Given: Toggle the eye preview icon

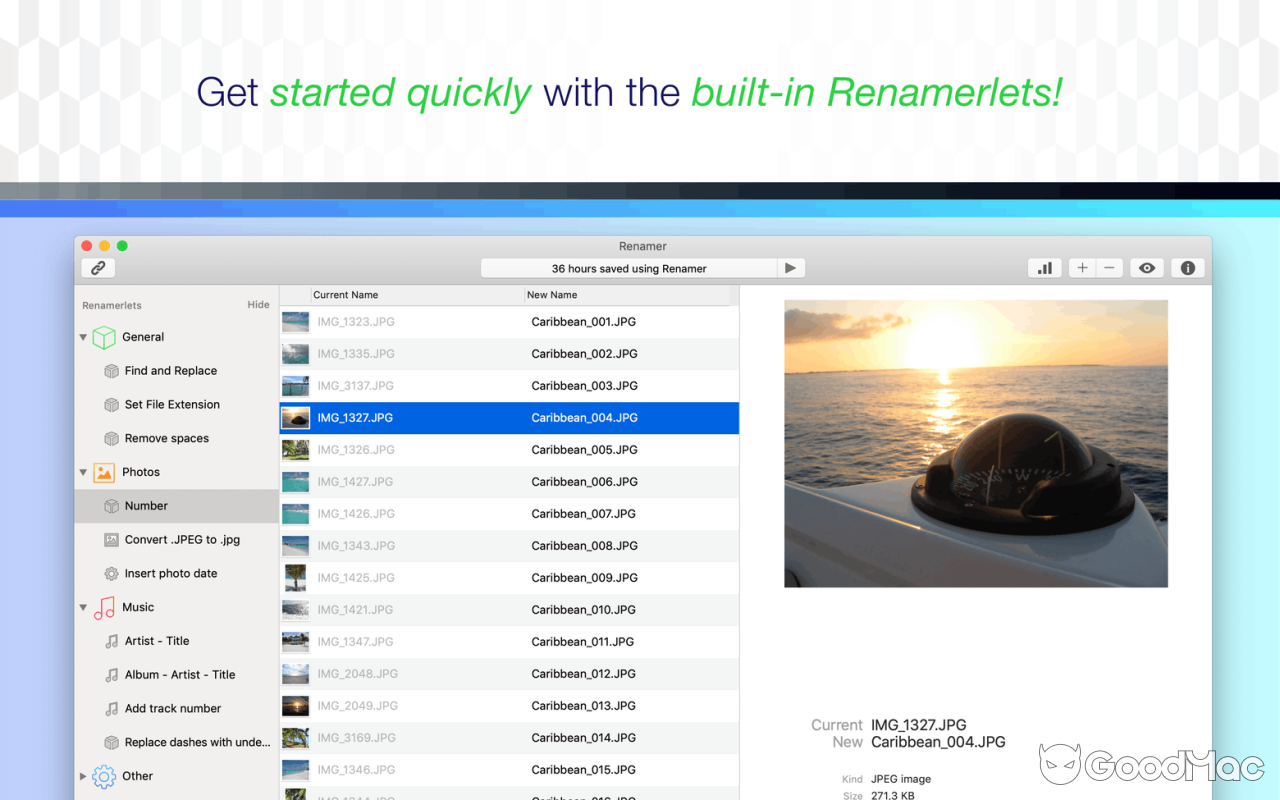Looking at the screenshot, I should click(x=1146, y=267).
